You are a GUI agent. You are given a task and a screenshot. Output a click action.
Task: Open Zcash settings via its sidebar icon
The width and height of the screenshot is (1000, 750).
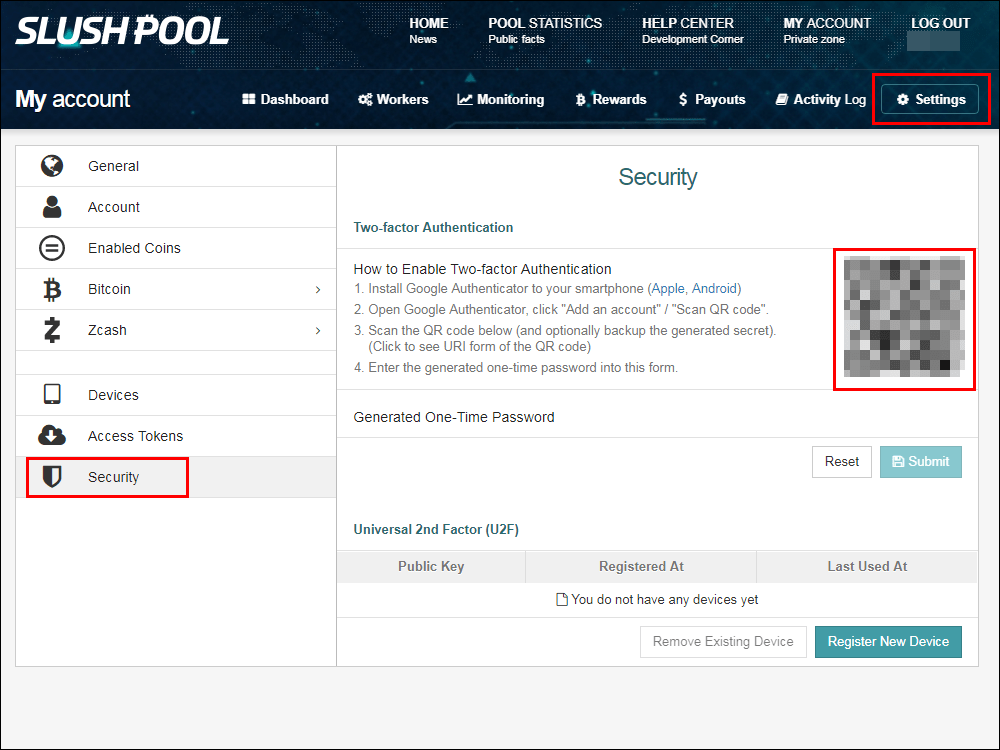point(52,330)
